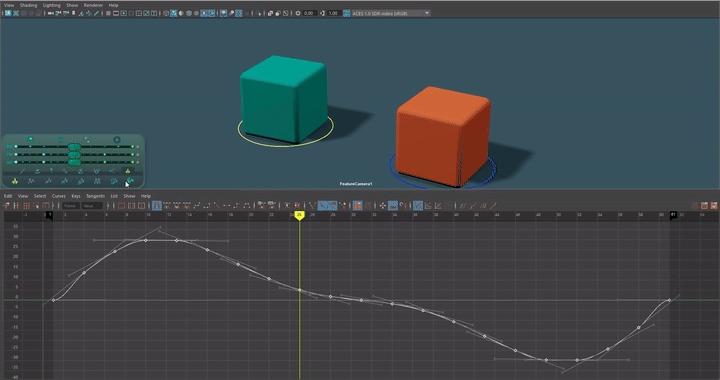The height and width of the screenshot is (380, 720).
Task: Click the diagonal-line icon at the left of the floating panel's middle row
Action: [x=22, y=171]
